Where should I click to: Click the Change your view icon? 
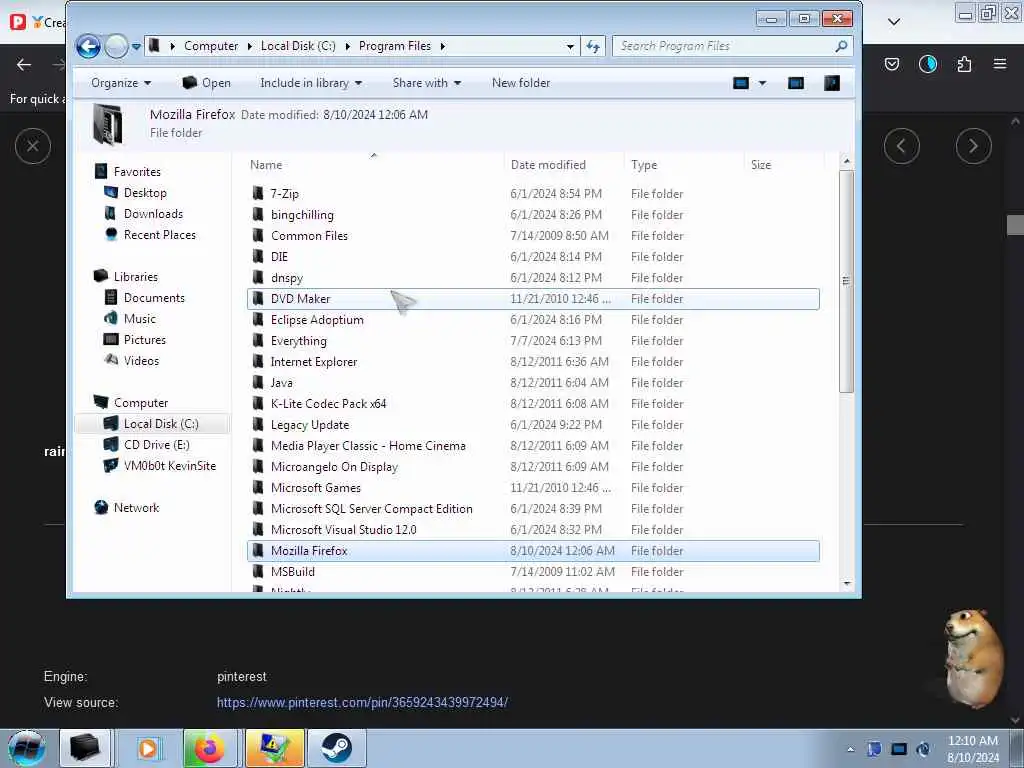(x=741, y=83)
